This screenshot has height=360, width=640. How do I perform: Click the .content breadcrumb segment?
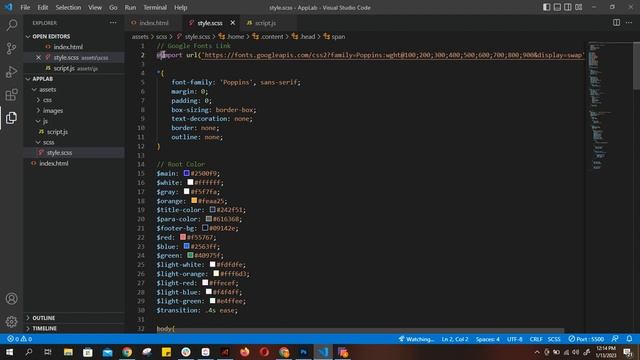click(x=267, y=36)
